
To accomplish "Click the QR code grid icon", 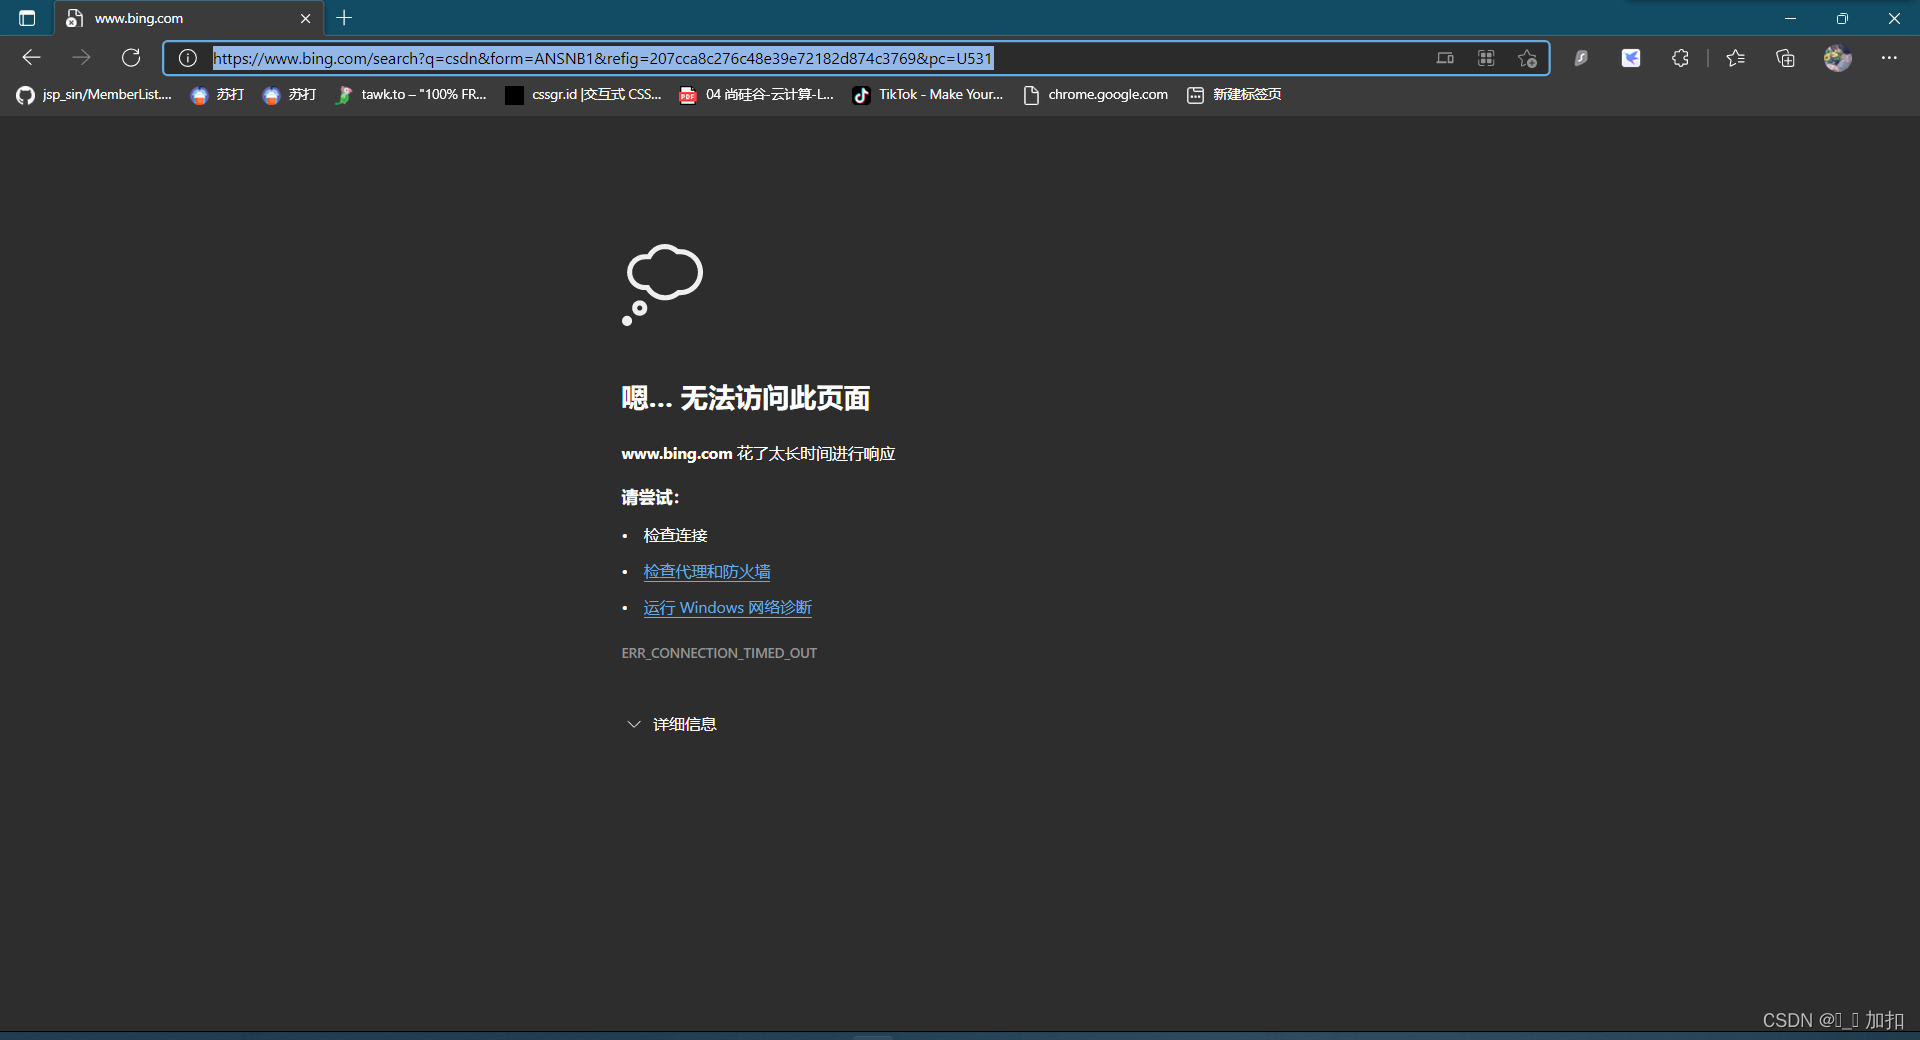I will point(1486,58).
